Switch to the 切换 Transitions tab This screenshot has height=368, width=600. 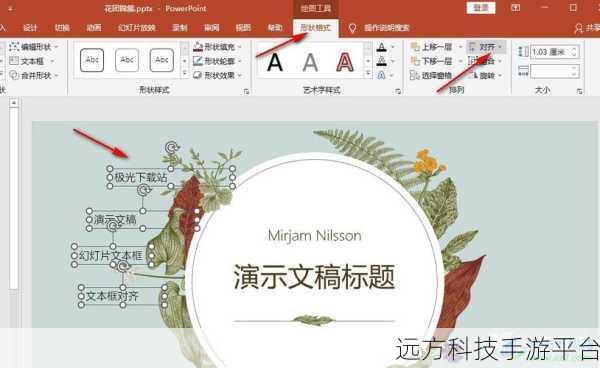click(62, 28)
